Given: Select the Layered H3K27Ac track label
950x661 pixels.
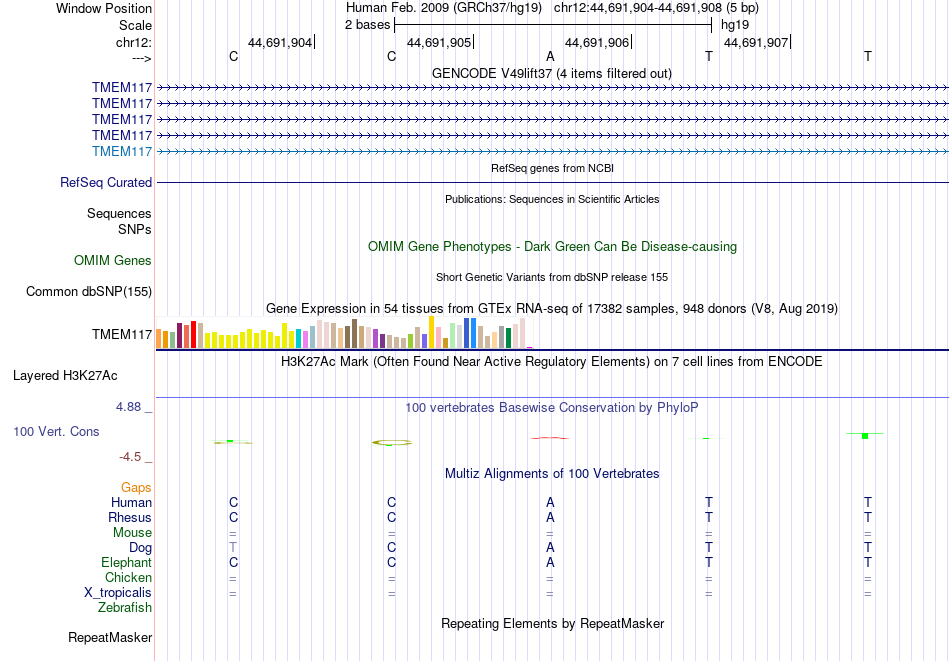Looking at the screenshot, I should point(65,376).
